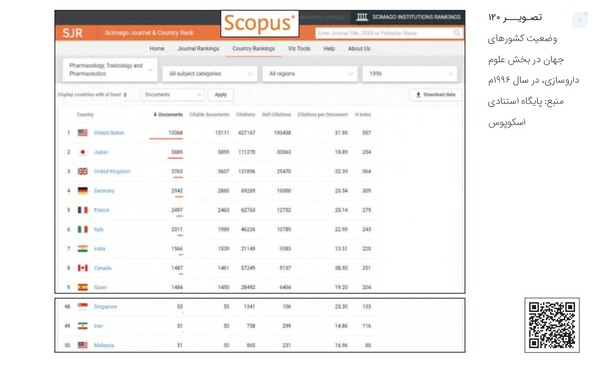
Task: Click the SJR logo
Action: [73, 33]
